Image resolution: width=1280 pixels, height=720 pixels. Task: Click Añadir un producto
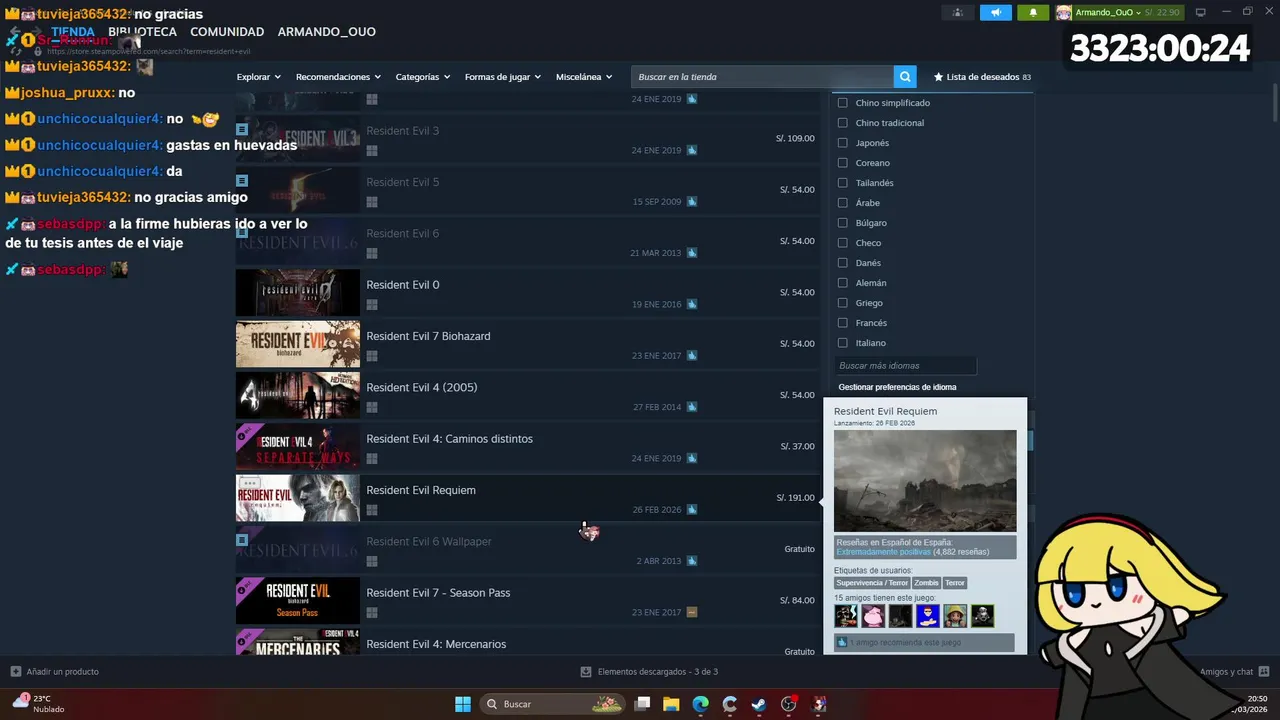coord(62,671)
